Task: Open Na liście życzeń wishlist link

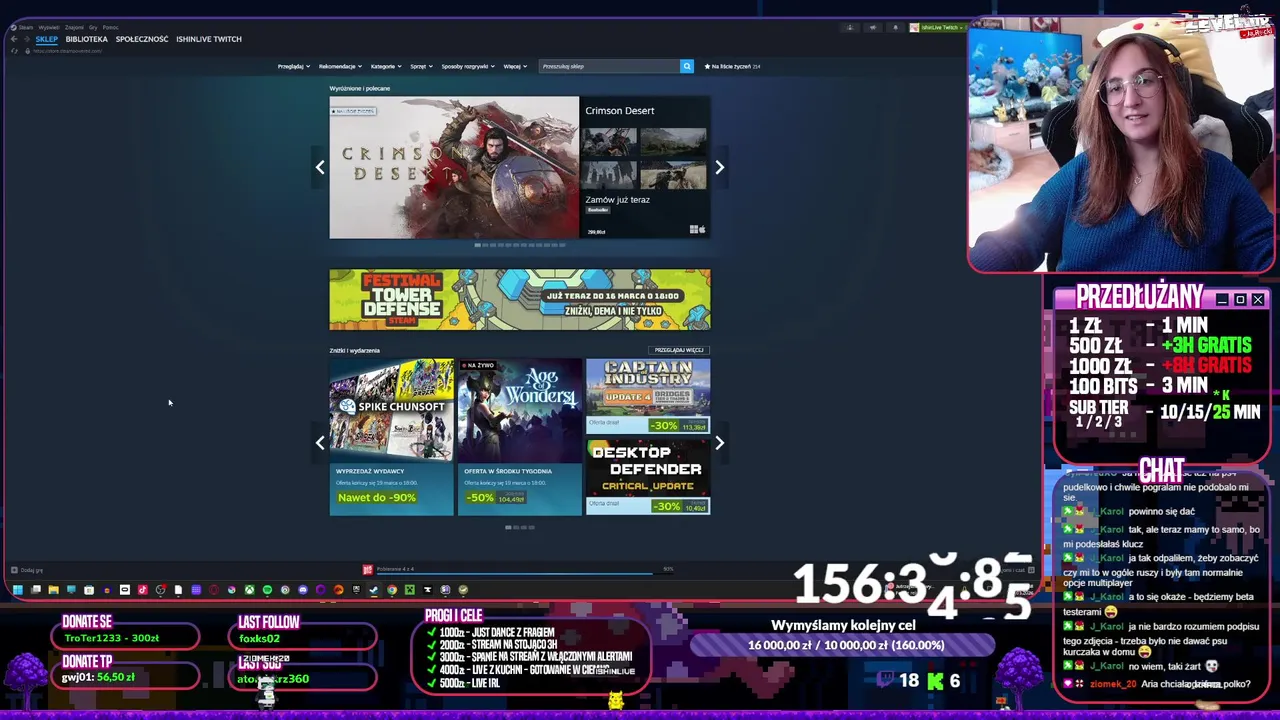Action: click(x=733, y=66)
